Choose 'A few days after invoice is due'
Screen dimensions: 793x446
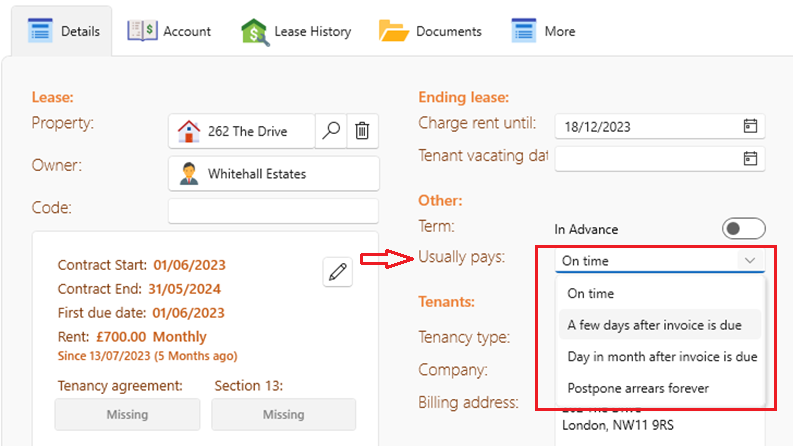(x=659, y=325)
